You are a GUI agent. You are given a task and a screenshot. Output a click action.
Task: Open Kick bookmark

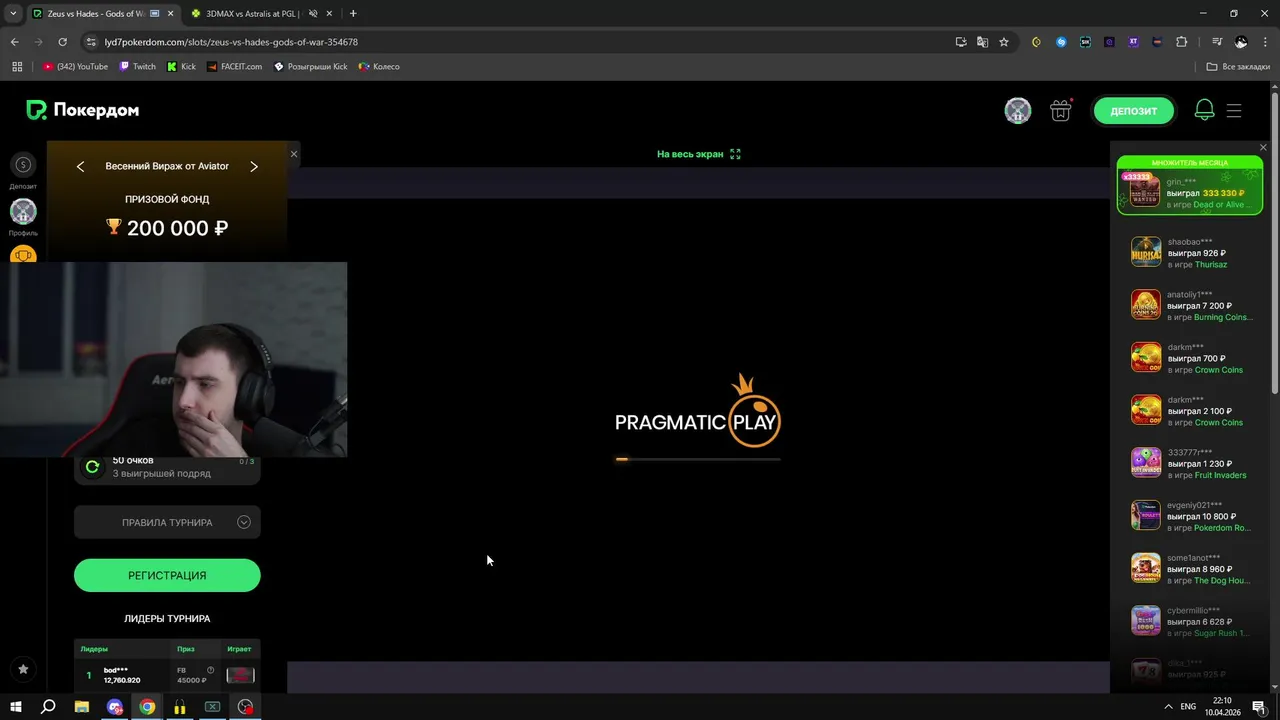181,67
